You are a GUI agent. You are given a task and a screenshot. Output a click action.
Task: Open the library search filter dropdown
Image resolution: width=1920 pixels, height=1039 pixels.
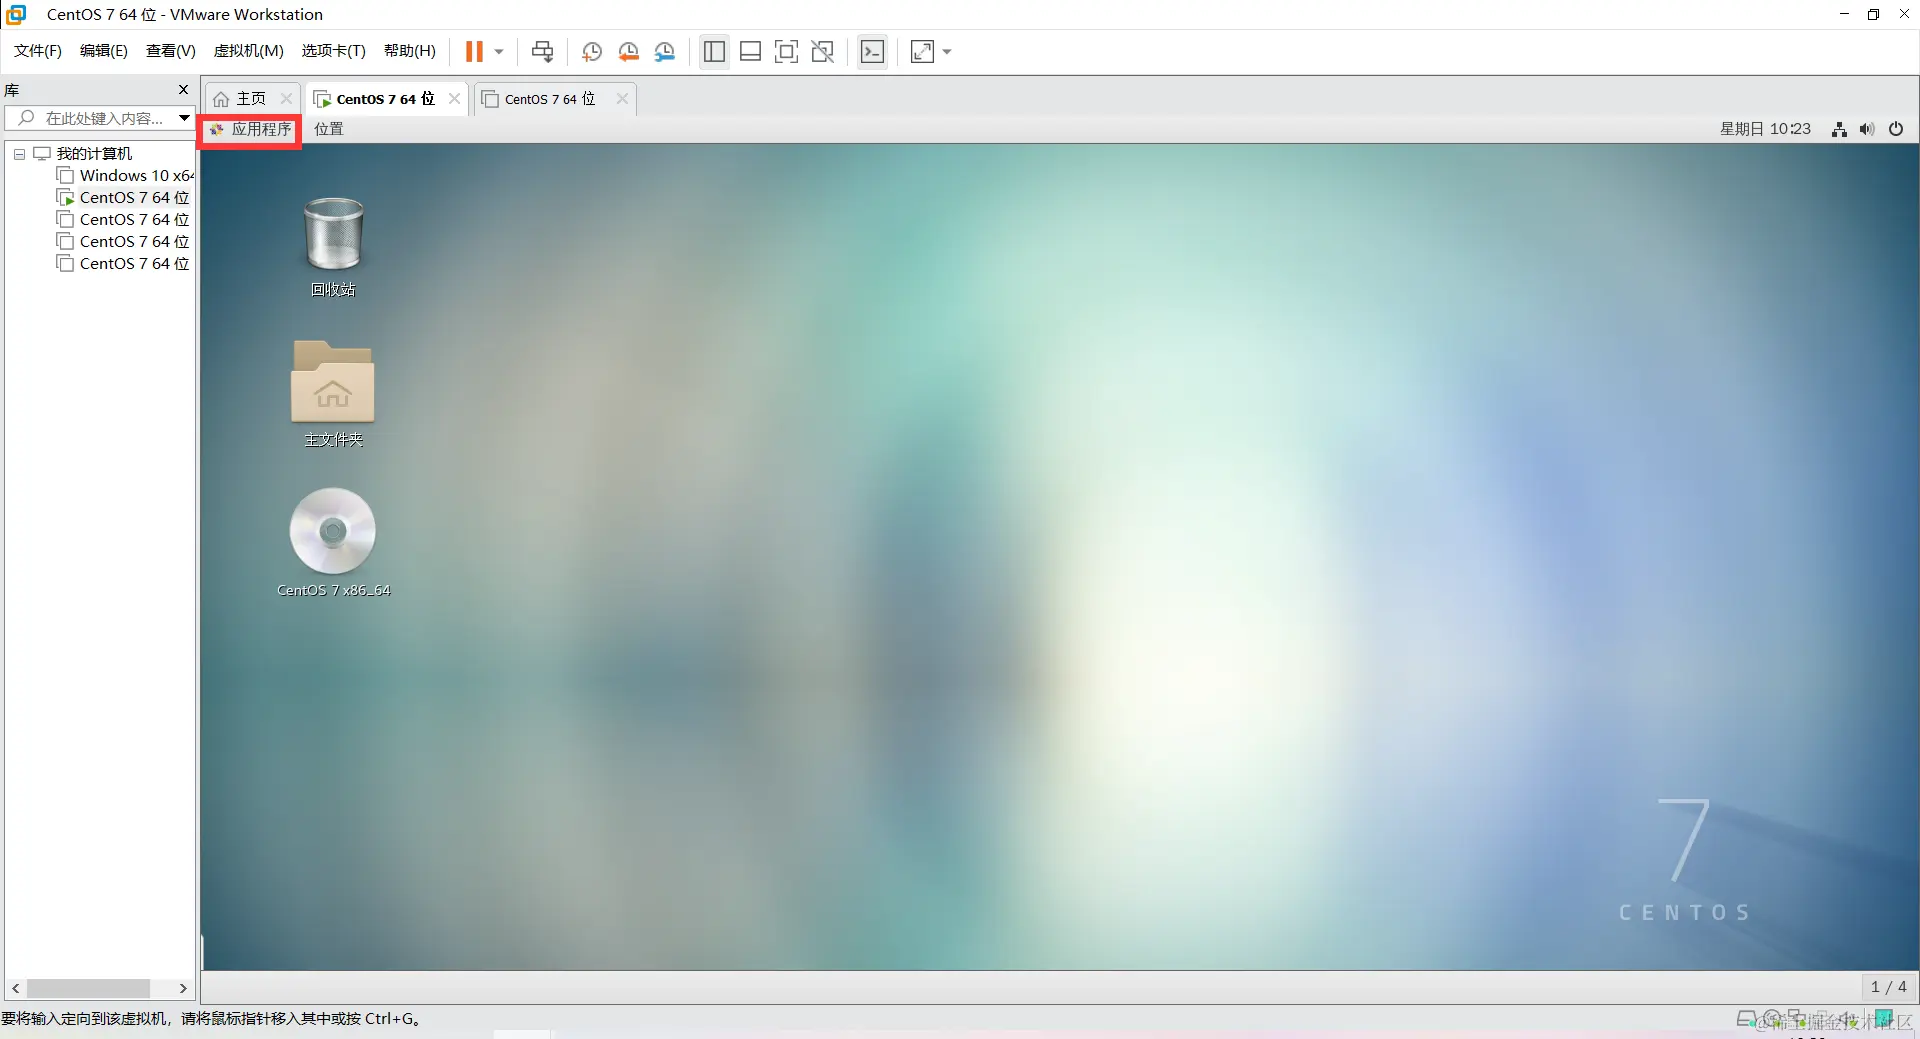coord(184,118)
